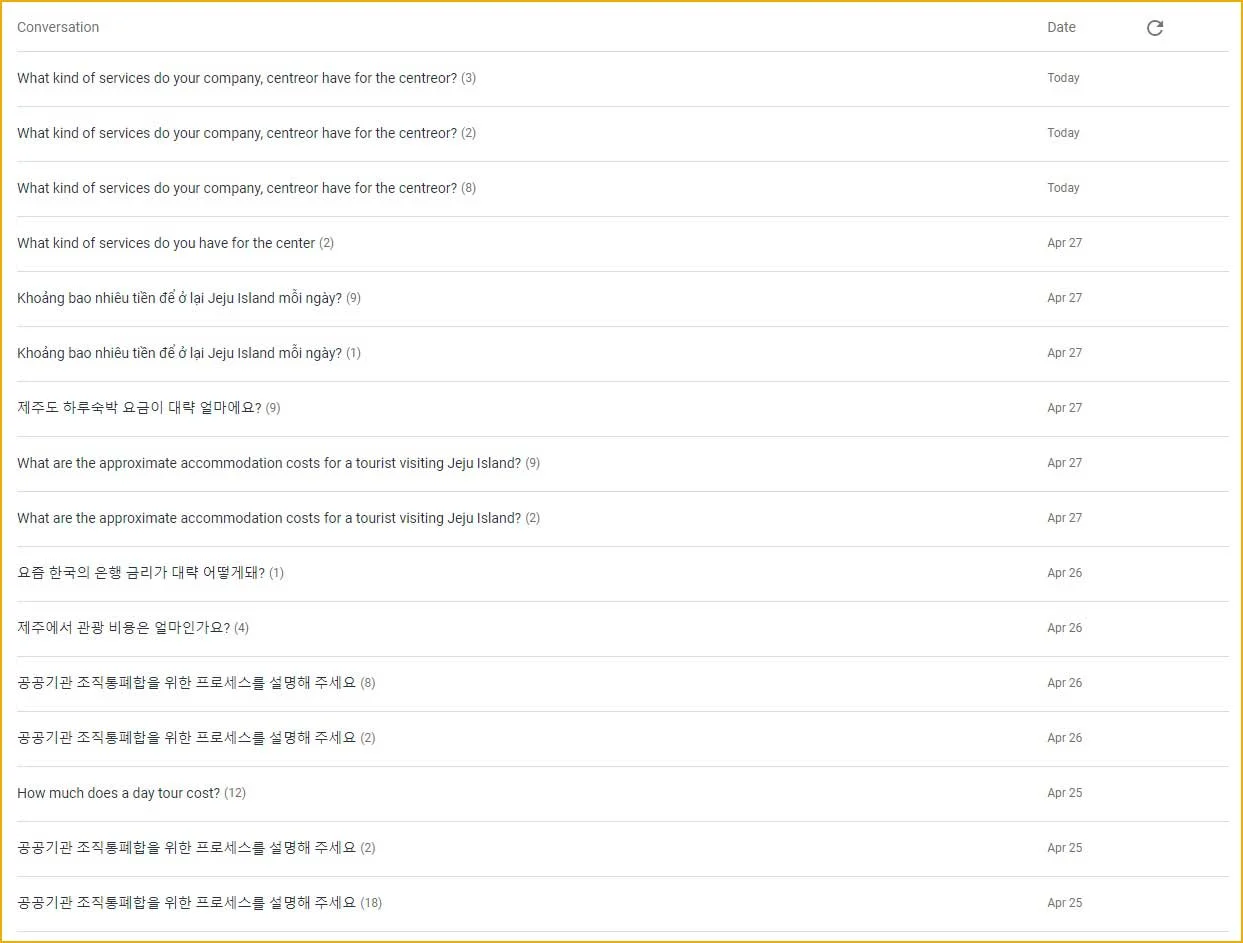The image size is (1243, 943).
Task: Open the Vietnamese Jeju Island conversation with (1) message
Action: [x=180, y=353]
